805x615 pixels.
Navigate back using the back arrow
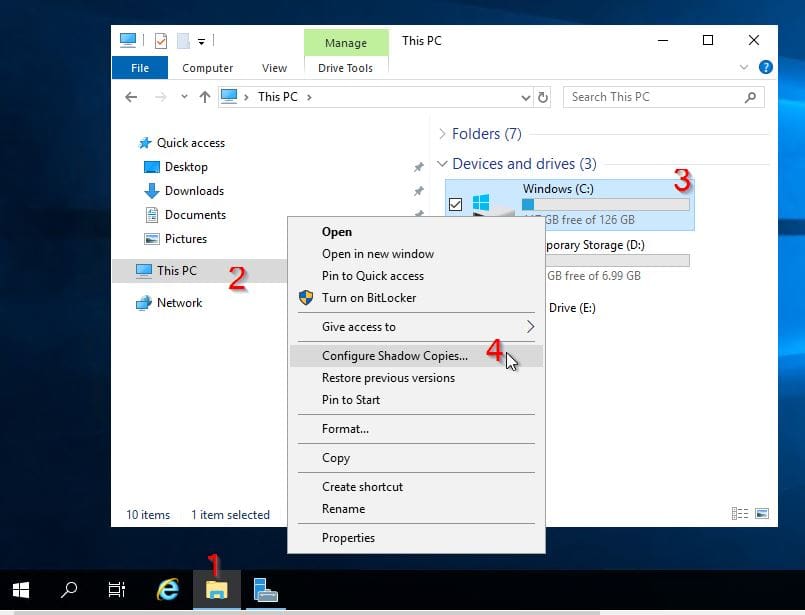pyautogui.click(x=131, y=97)
